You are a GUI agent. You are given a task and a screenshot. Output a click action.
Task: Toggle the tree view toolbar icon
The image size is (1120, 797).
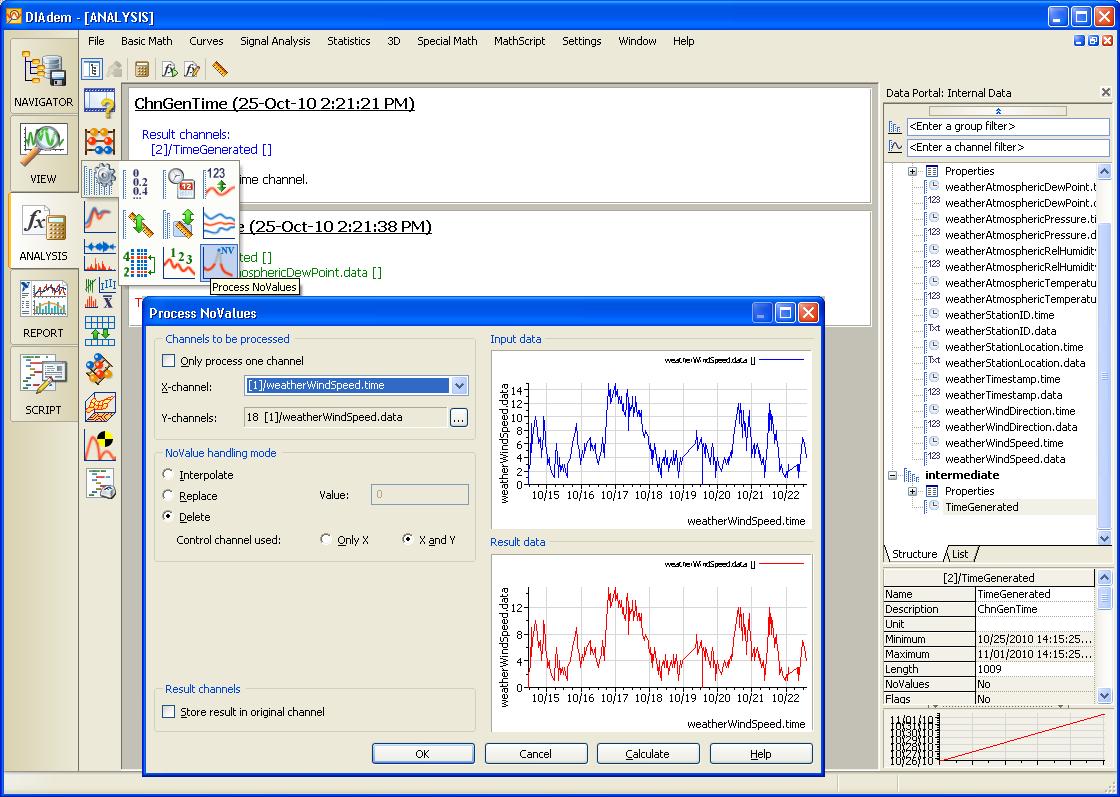pos(92,69)
